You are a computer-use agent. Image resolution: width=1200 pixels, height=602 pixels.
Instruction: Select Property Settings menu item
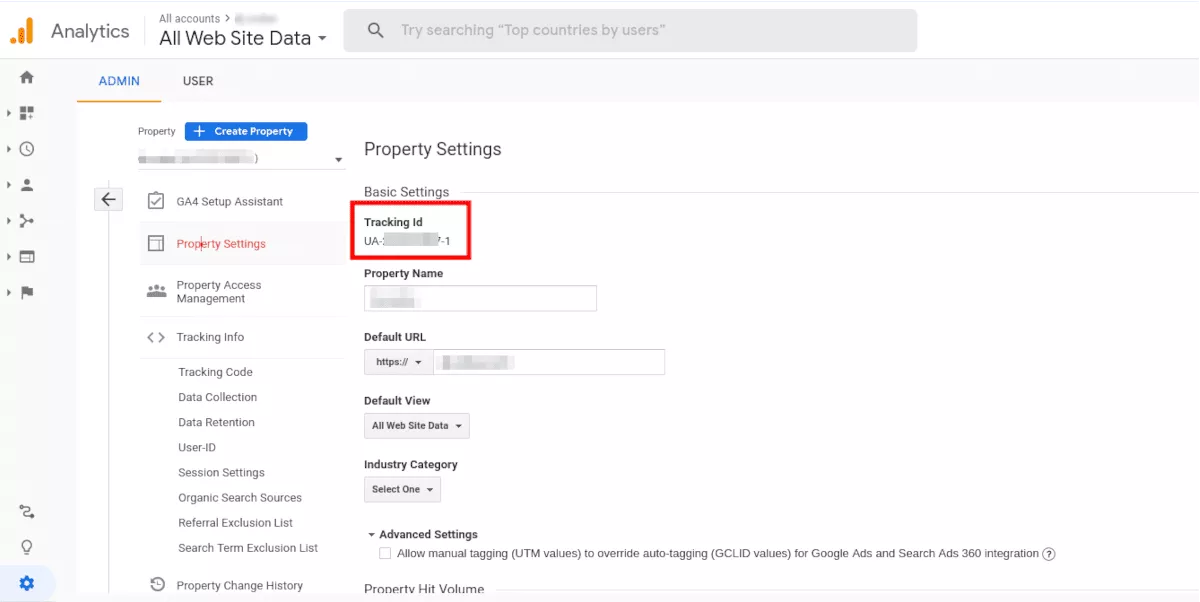[221, 243]
